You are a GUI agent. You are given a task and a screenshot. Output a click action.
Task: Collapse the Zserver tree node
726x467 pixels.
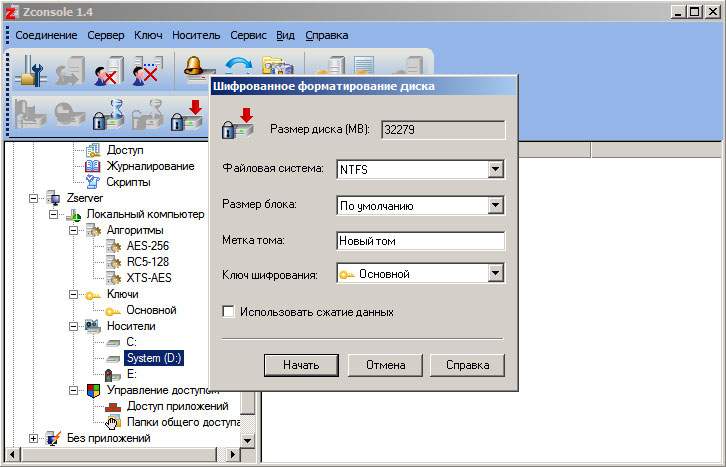tap(33, 198)
